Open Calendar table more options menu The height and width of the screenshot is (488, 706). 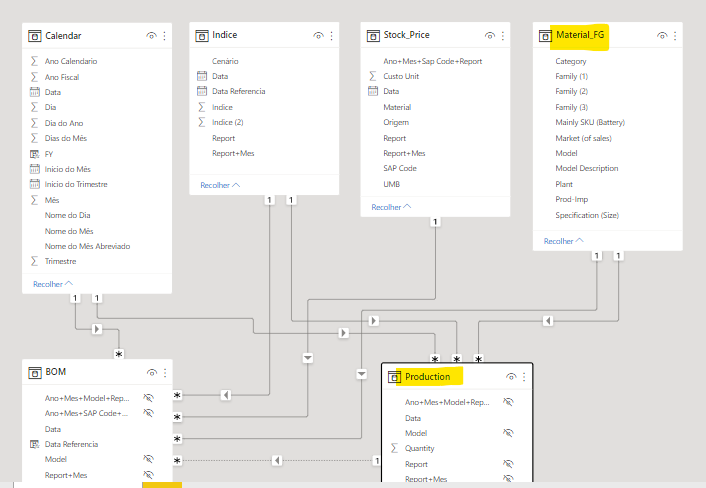164,36
